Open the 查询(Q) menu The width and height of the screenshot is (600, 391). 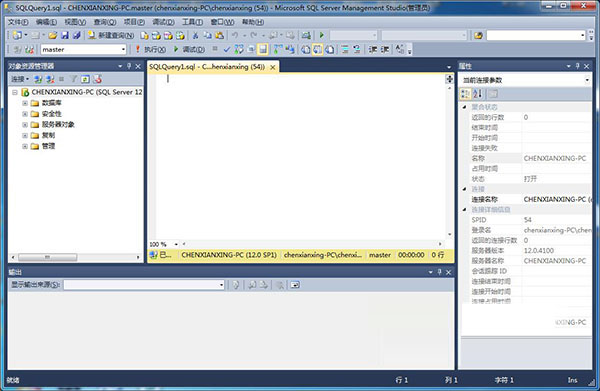[x=105, y=22]
